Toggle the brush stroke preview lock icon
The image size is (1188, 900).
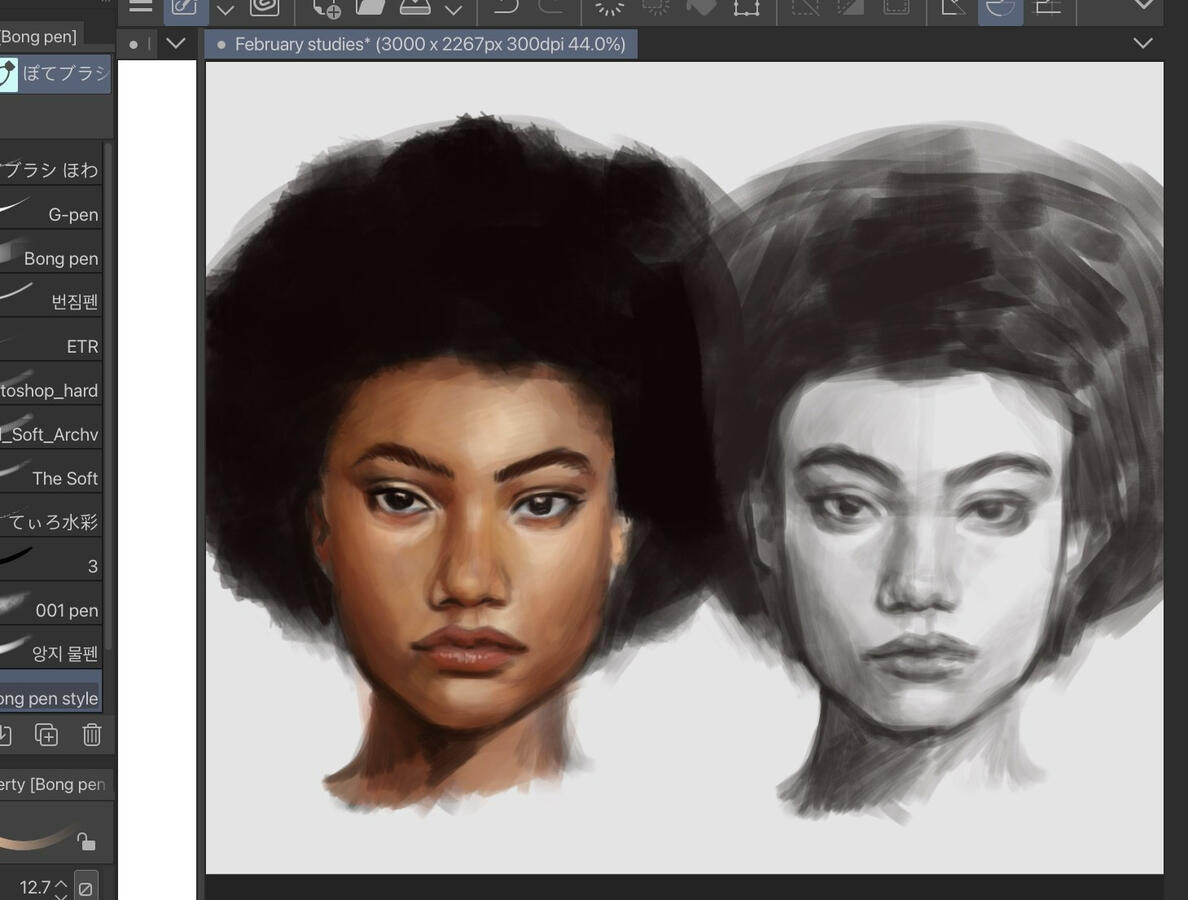[87, 842]
